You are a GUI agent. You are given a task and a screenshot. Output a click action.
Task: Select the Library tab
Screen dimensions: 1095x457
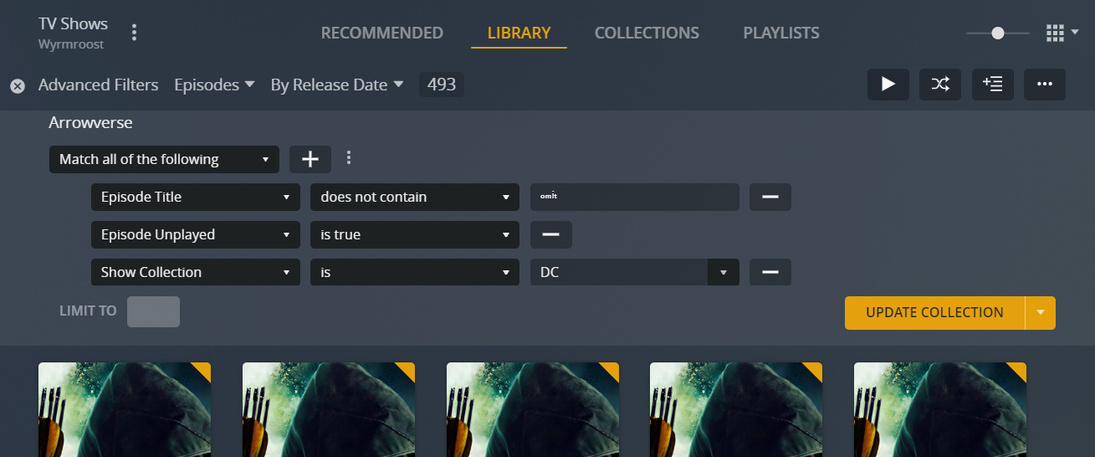[x=519, y=33]
